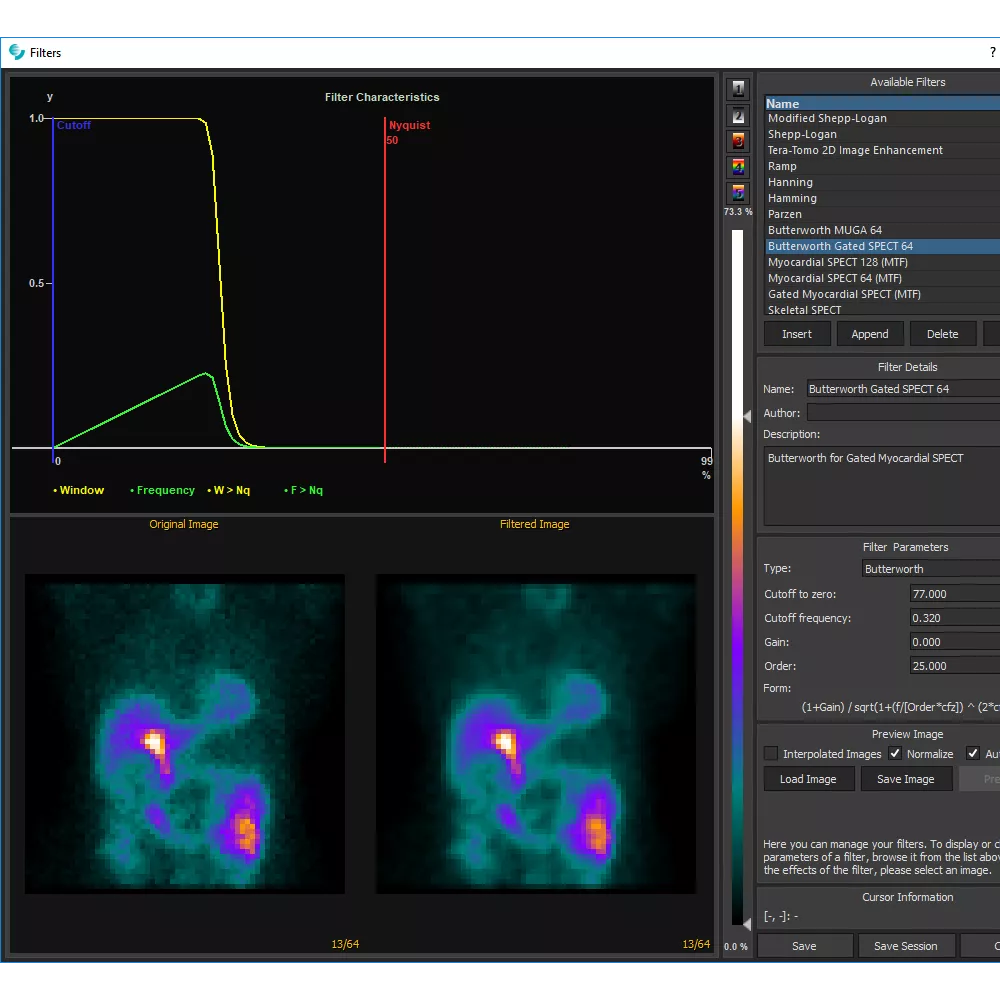Click the blue Cutoff marker label

(73, 125)
